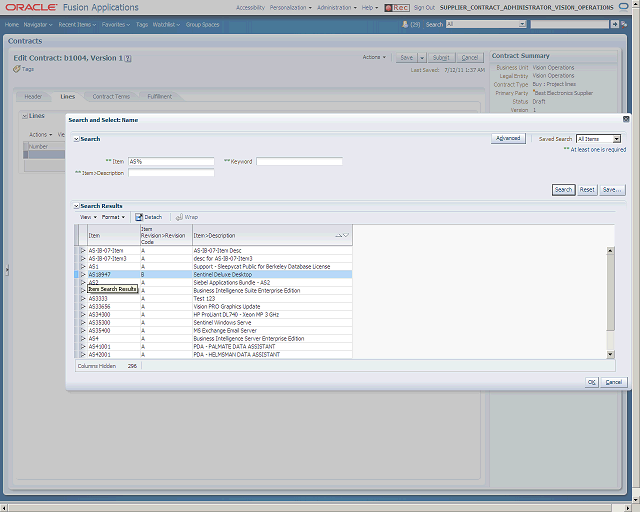Click the Detach icon in results toolbar

pyautogui.click(x=139, y=217)
